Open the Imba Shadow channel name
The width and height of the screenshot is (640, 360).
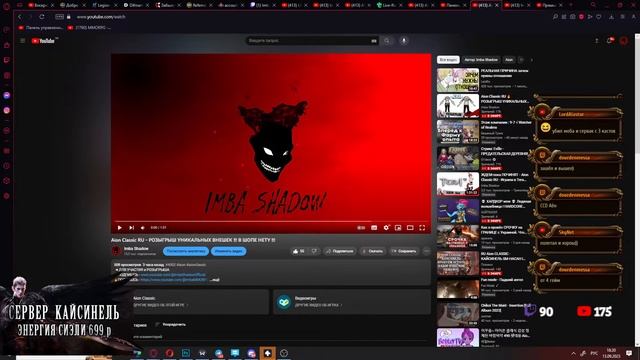tap(136, 249)
